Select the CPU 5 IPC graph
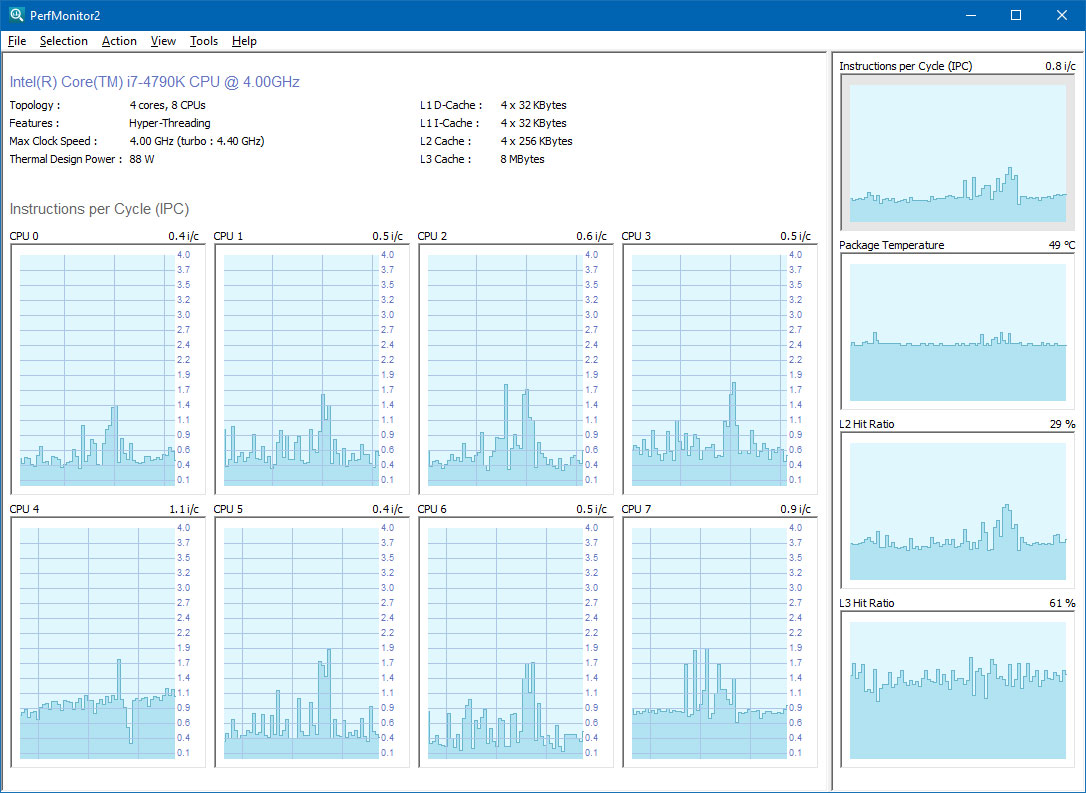Screen dimensions: 1086x793 pyautogui.click(x=302, y=642)
